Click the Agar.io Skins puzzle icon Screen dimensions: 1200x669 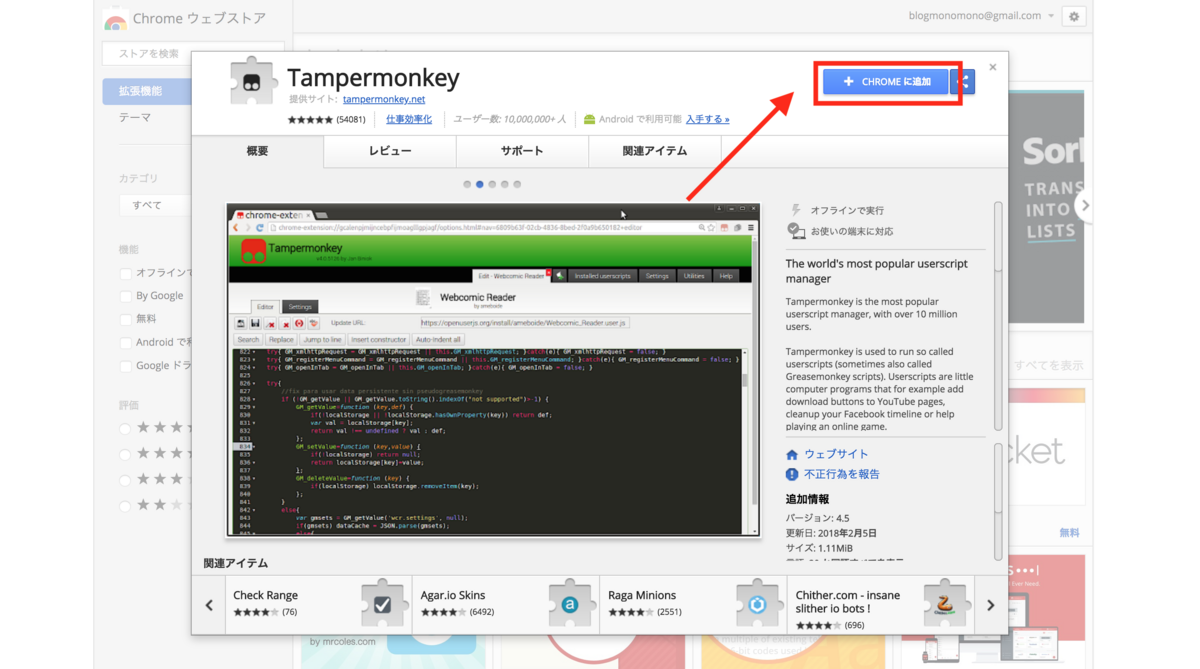[x=570, y=603]
